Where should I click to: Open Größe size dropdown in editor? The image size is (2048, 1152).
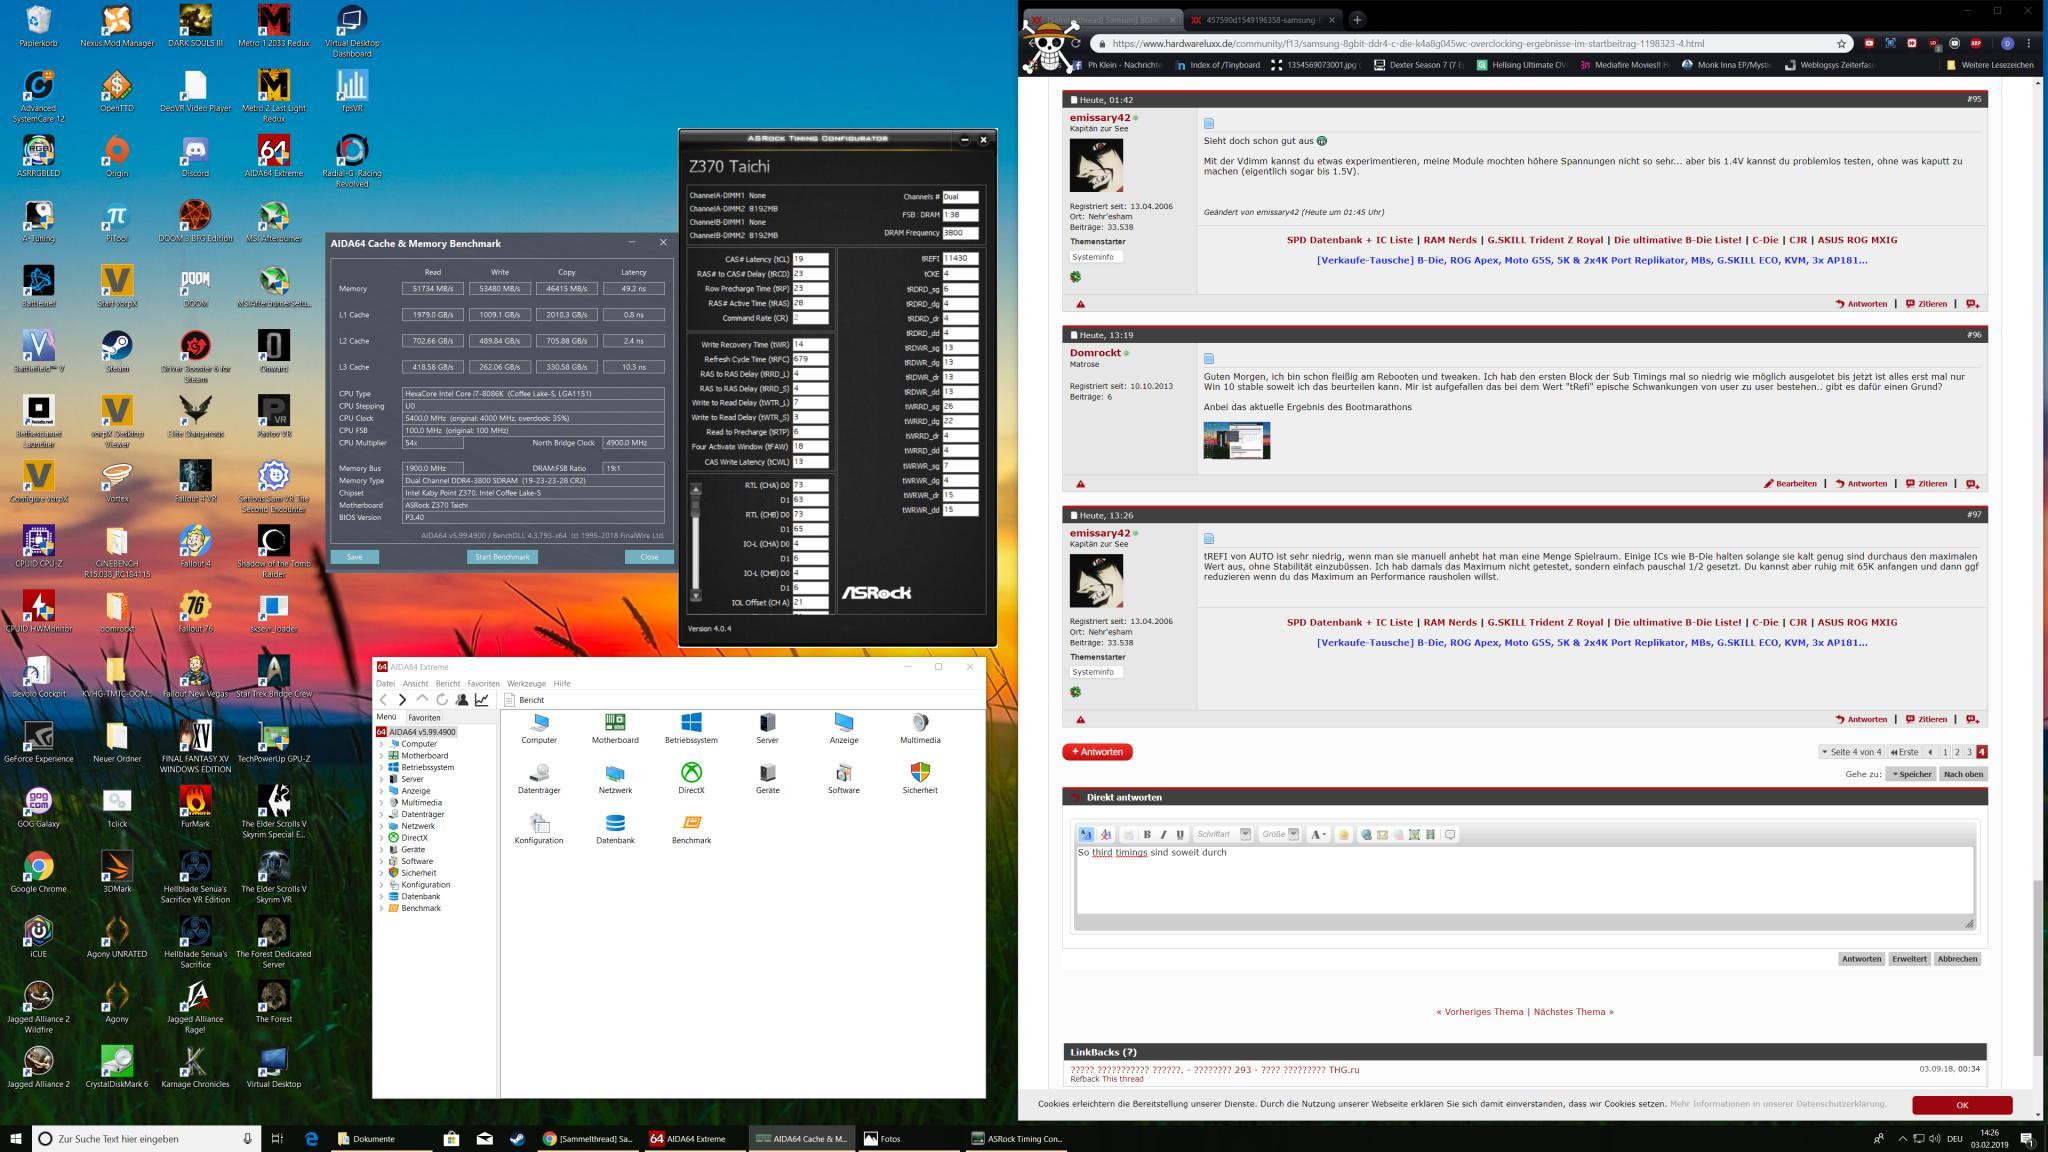pyautogui.click(x=1279, y=834)
